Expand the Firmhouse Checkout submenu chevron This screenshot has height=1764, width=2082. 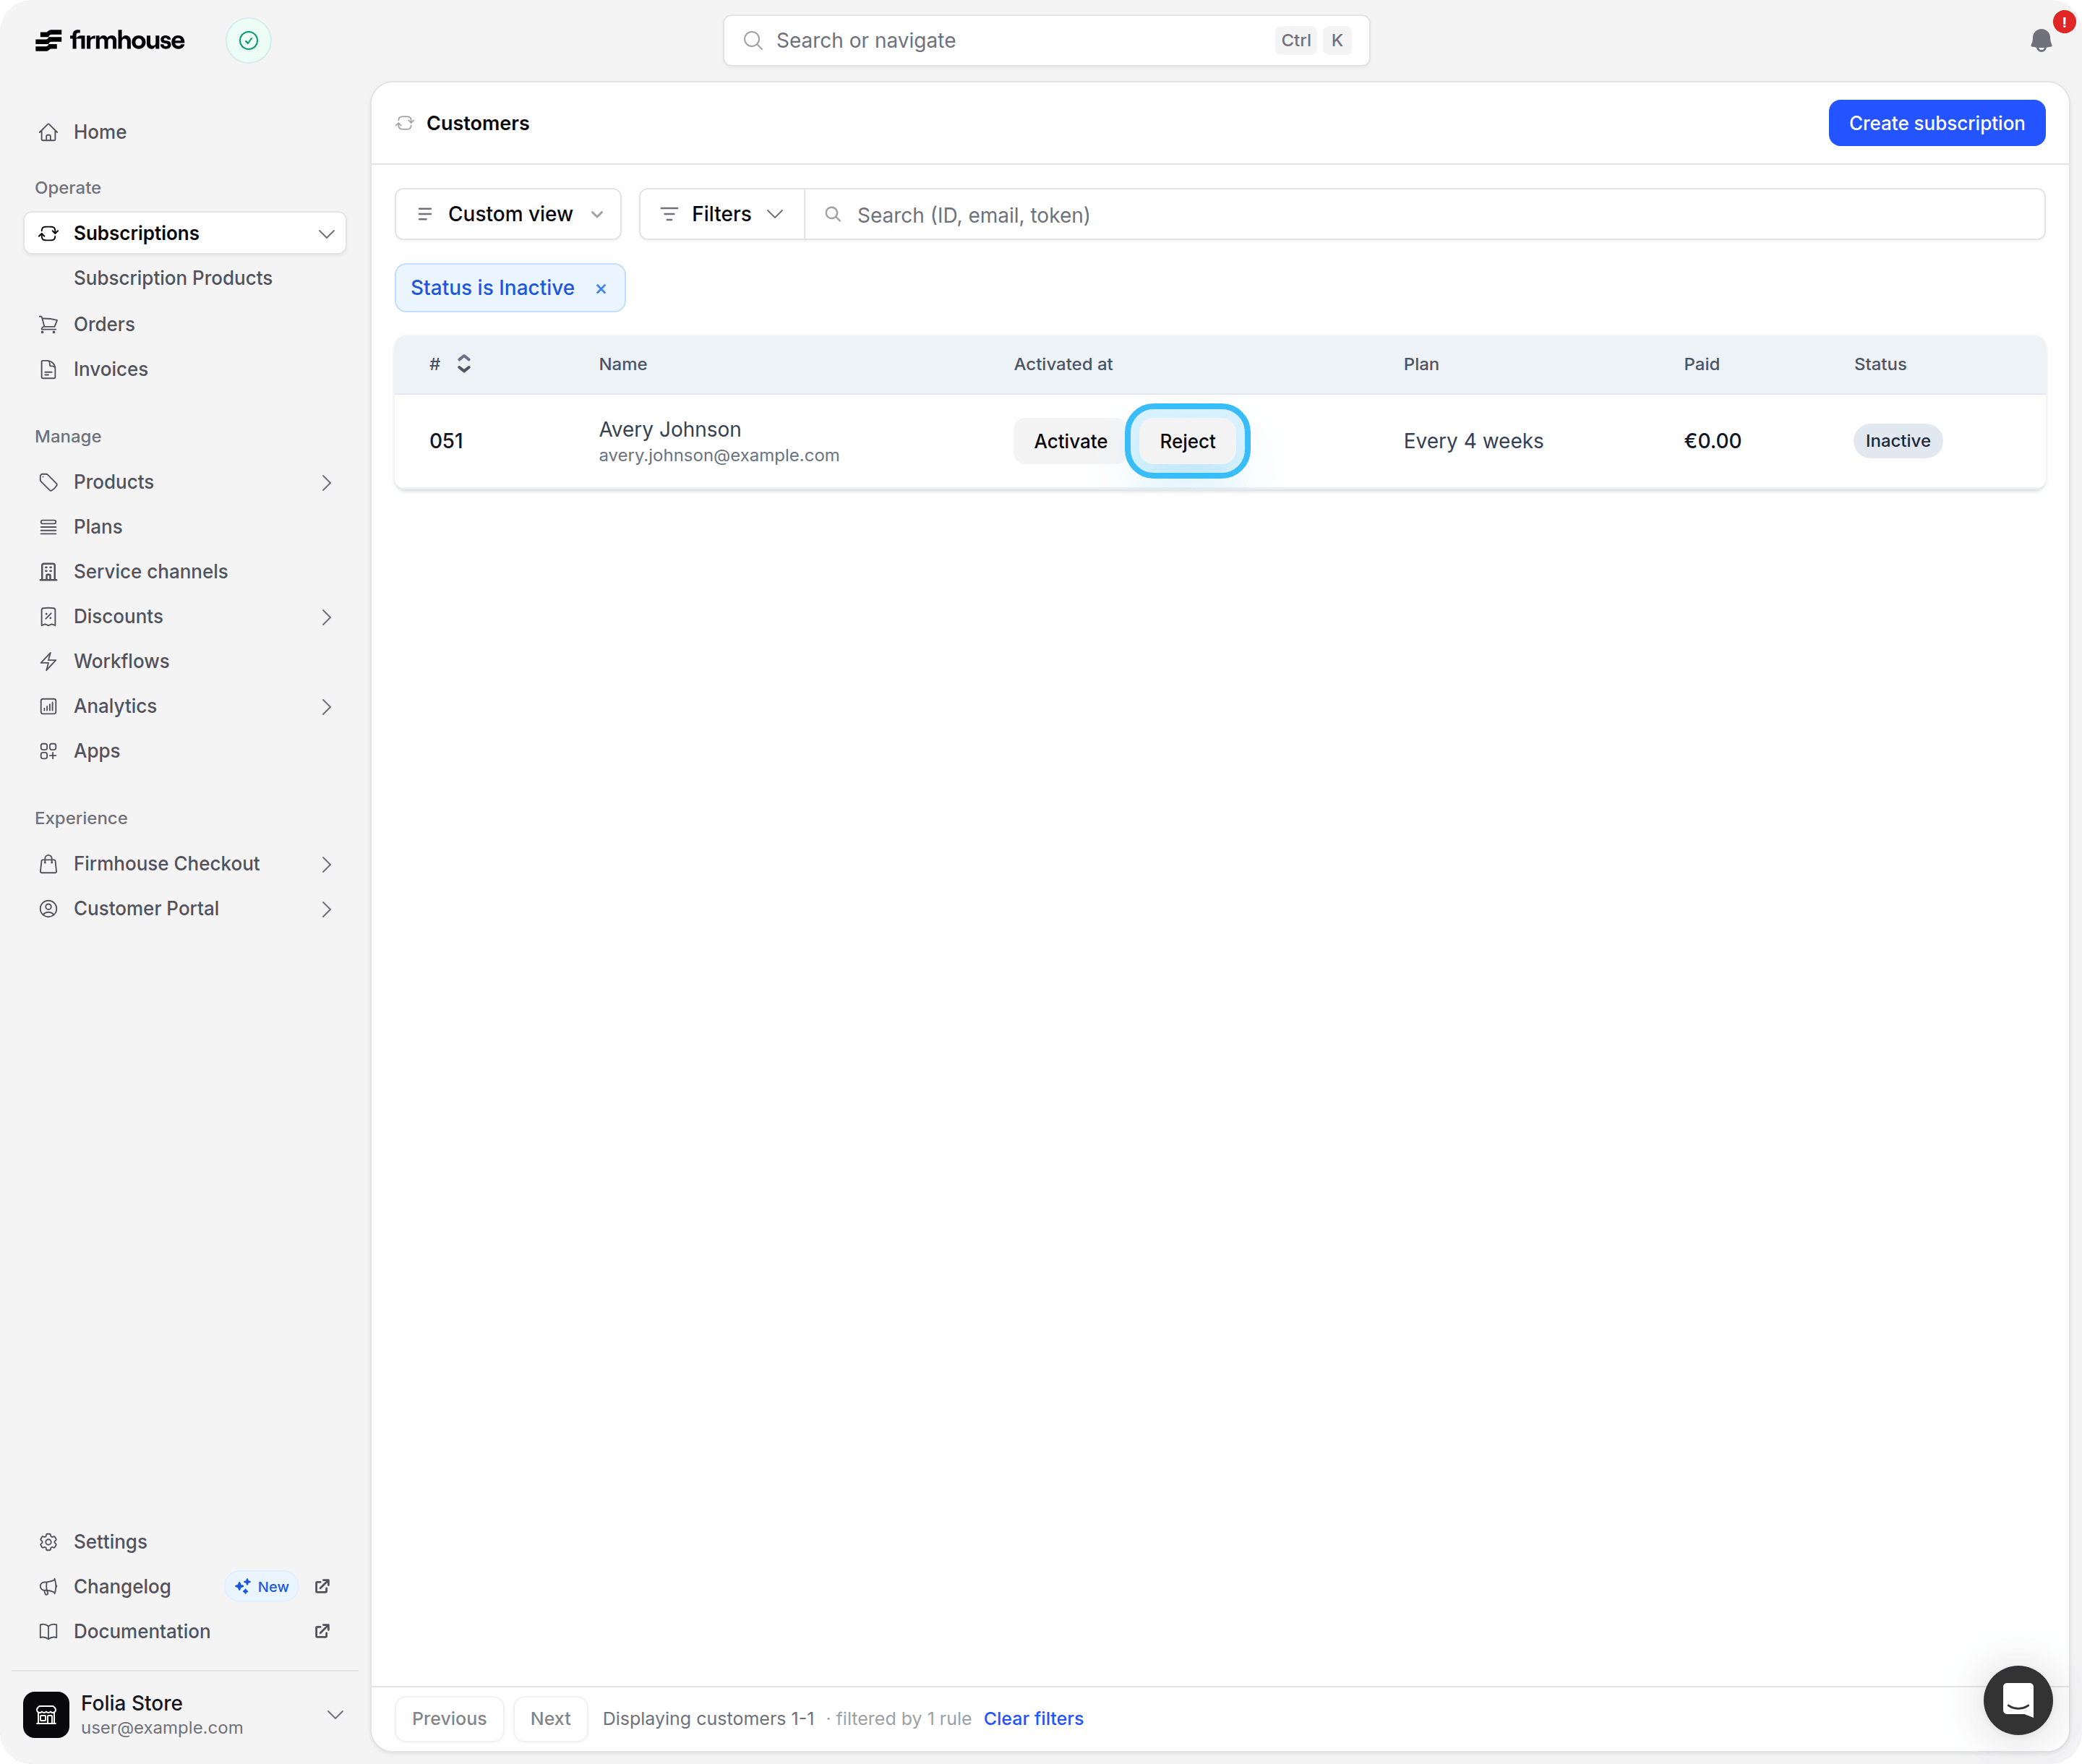pyautogui.click(x=326, y=865)
